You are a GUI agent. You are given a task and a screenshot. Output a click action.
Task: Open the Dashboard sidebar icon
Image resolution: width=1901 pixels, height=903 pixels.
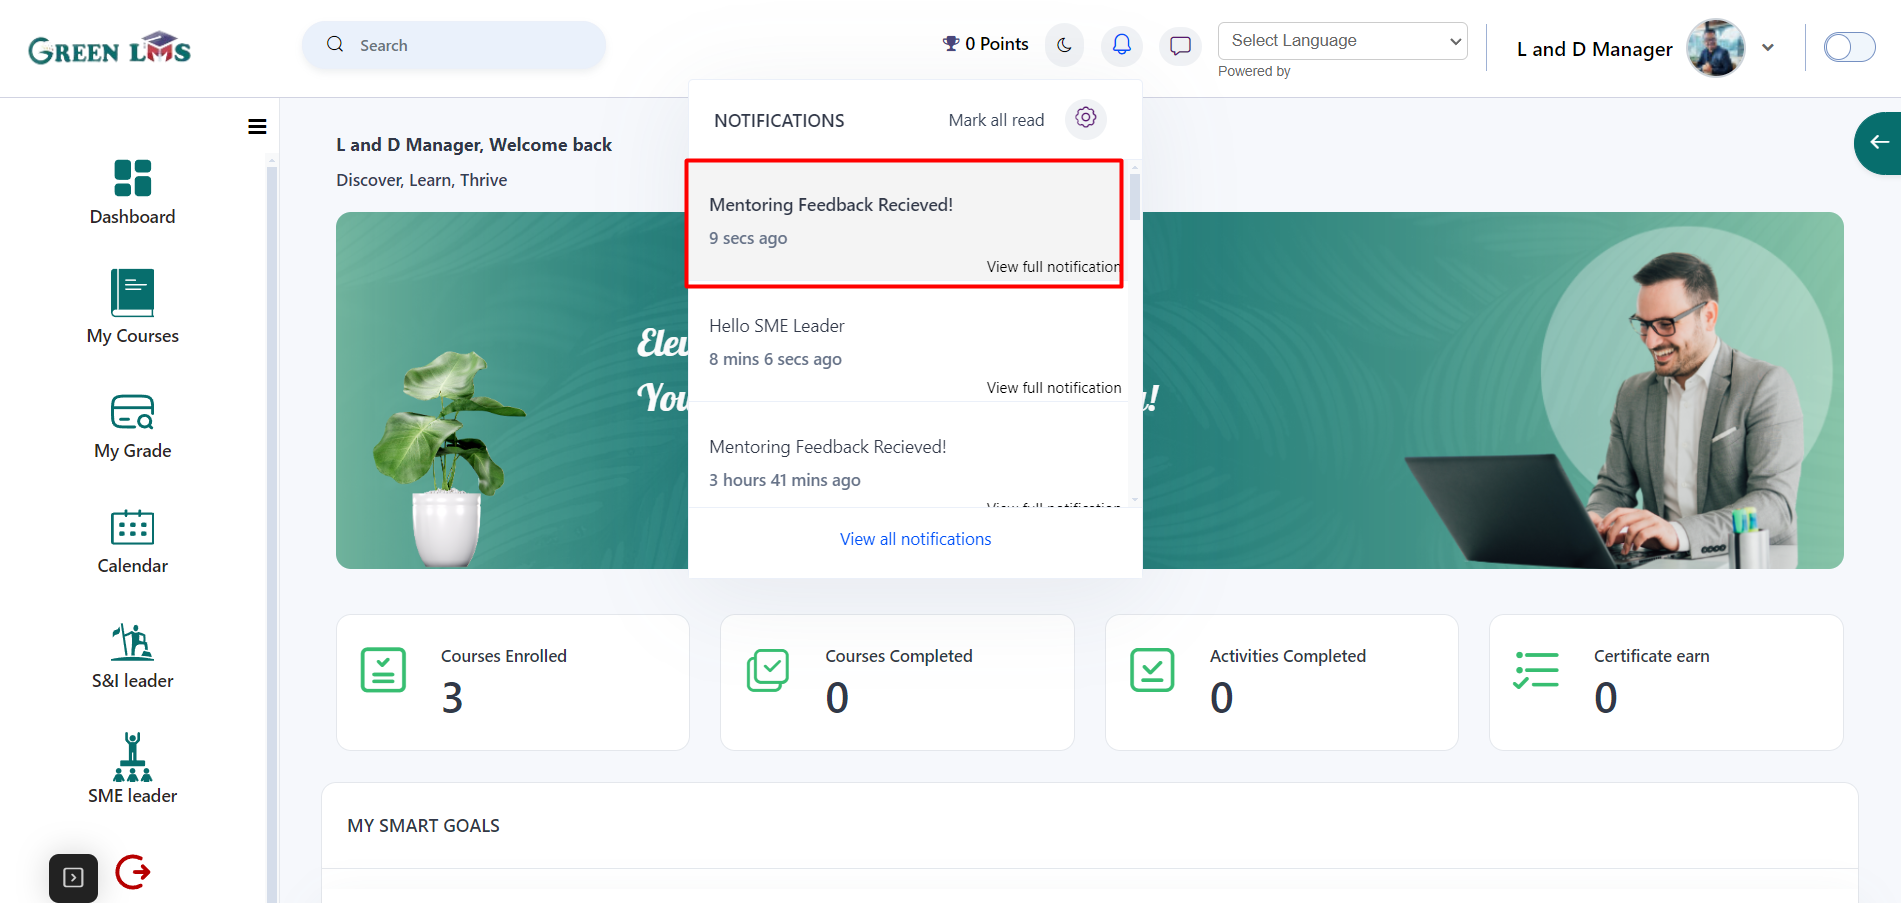[x=132, y=178]
